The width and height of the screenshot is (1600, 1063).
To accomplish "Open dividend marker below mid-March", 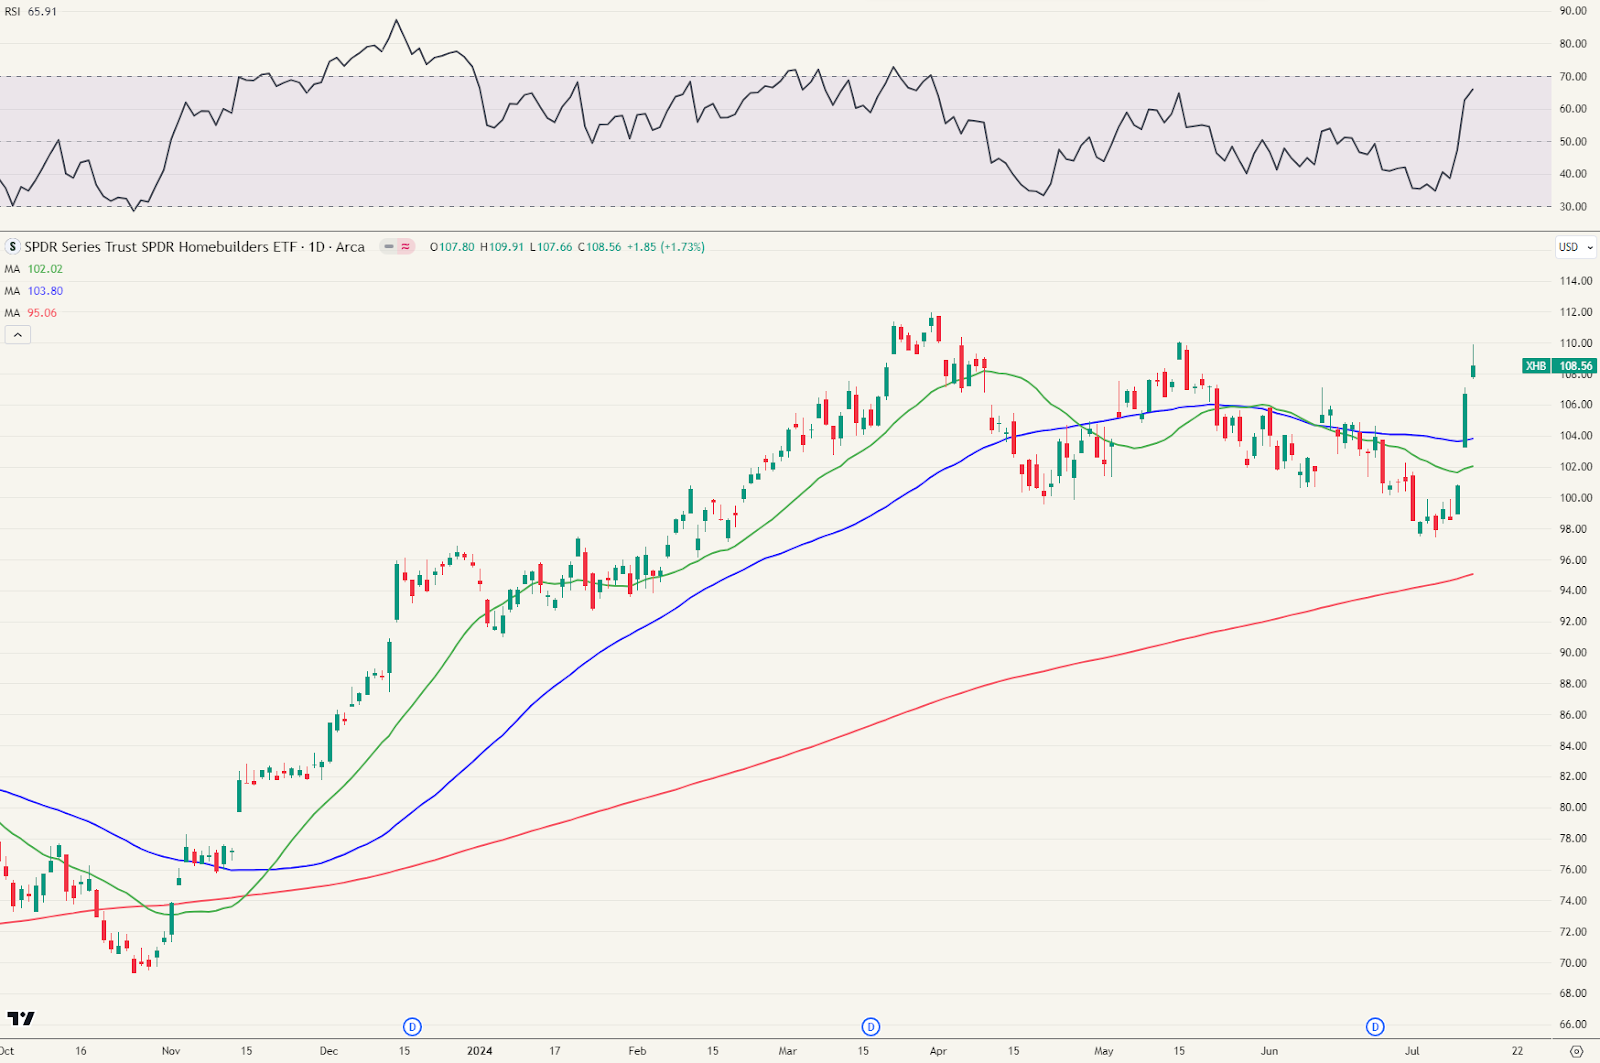I will (x=871, y=1027).
